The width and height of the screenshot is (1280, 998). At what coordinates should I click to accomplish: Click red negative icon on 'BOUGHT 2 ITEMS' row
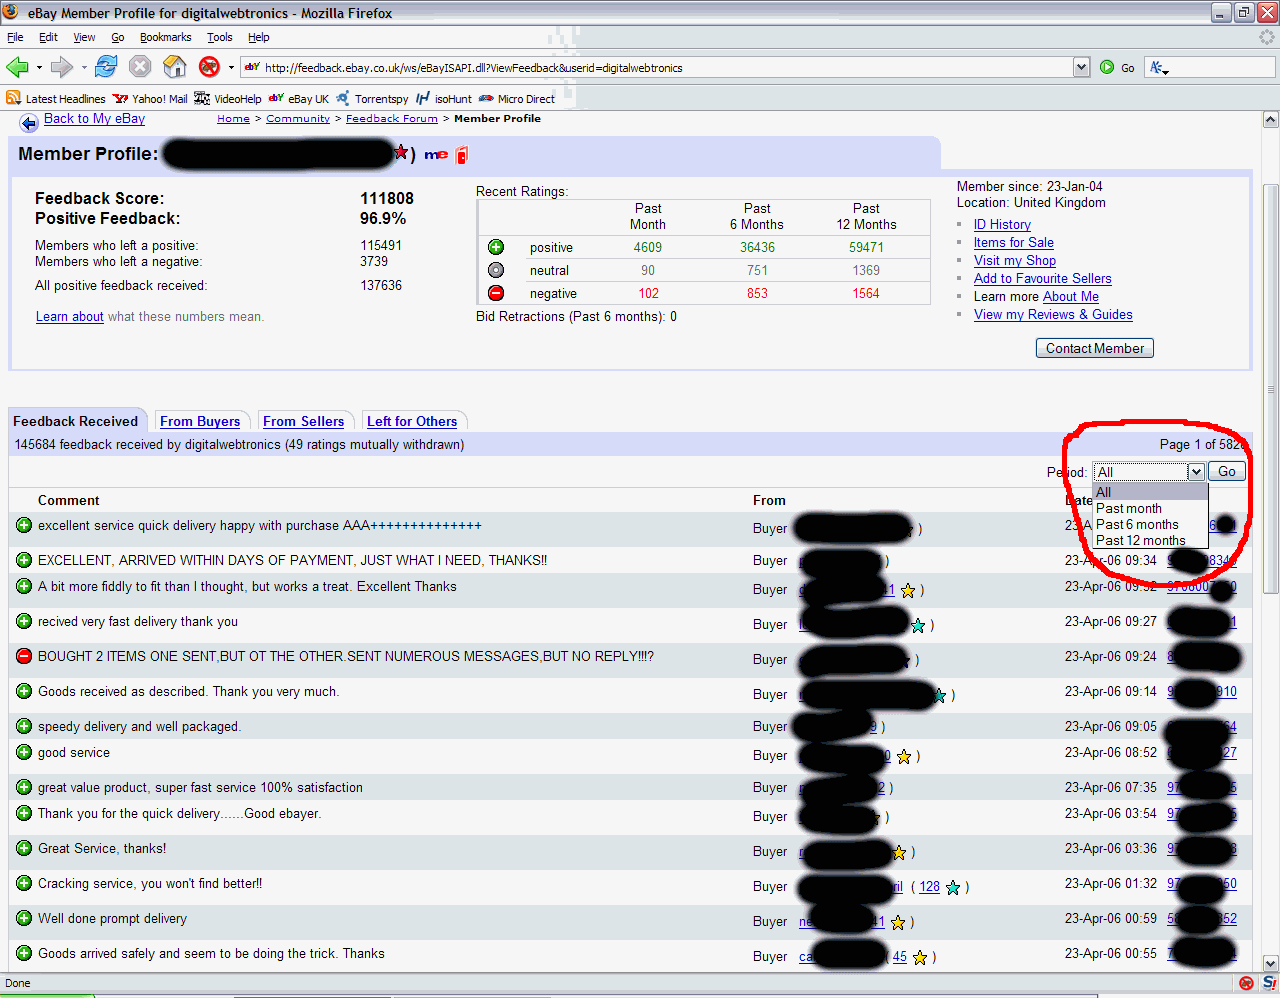(x=24, y=656)
